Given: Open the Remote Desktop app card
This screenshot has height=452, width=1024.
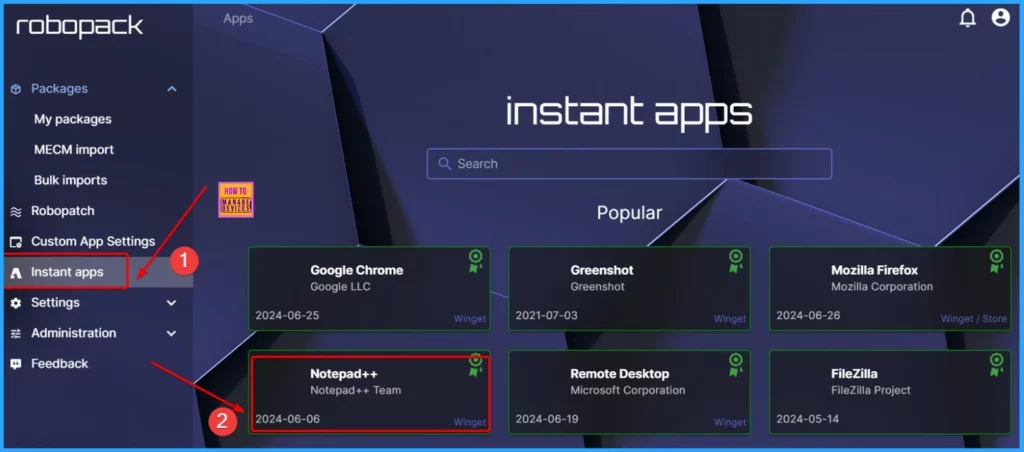Looking at the screenshot, I should click(x=630, y=392).
